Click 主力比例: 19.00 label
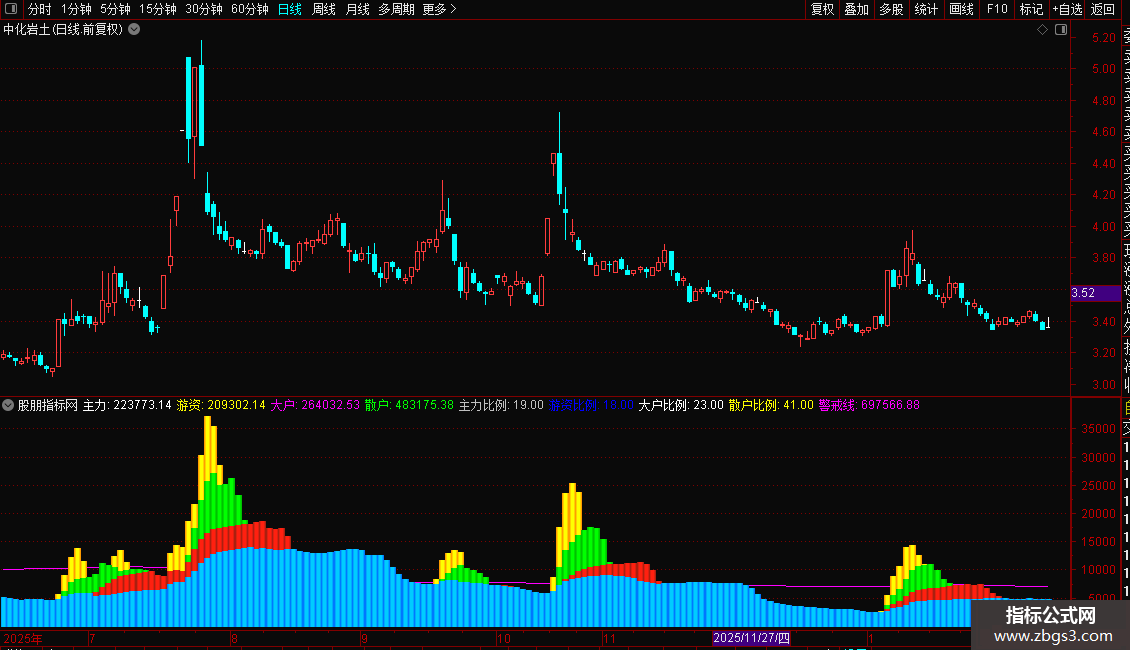Viewport: 1130px width, 650px height. pyautogui.click(x=501, y=405)
